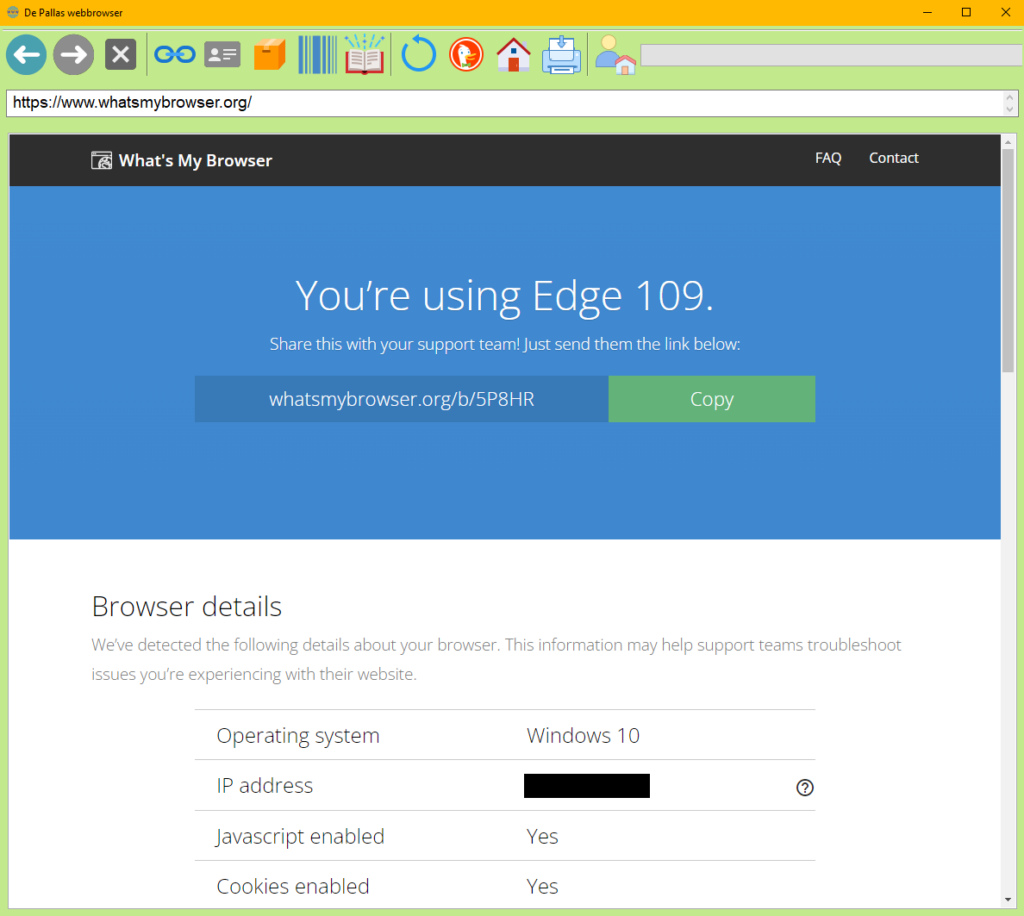Click the "Browser details" heading
The height and width of the screenshot is (916, 1024).
187,607
